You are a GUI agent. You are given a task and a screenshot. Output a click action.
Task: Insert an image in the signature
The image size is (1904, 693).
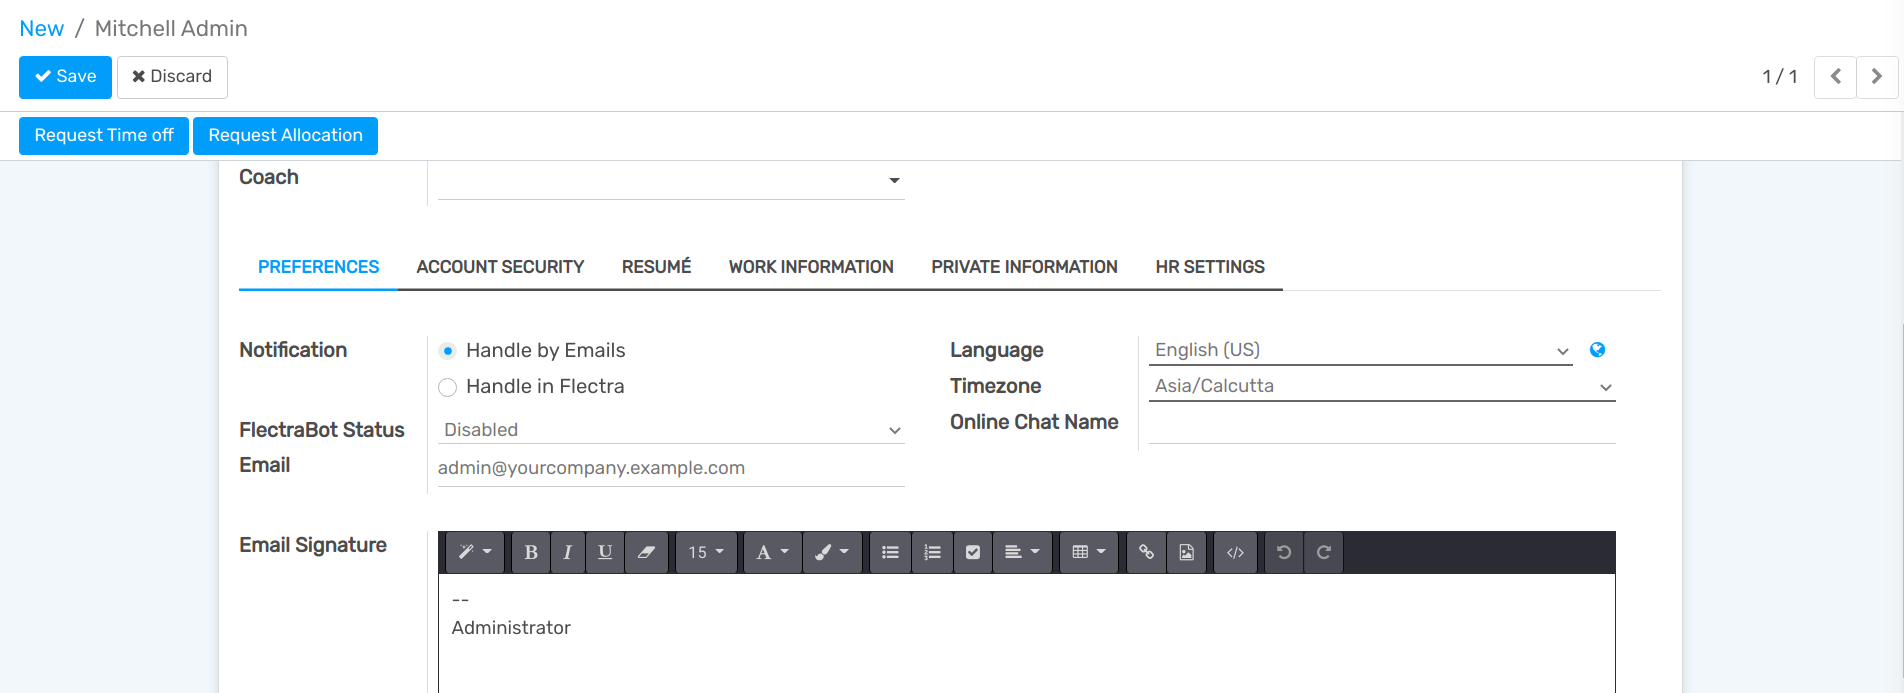coord(1186,552)
